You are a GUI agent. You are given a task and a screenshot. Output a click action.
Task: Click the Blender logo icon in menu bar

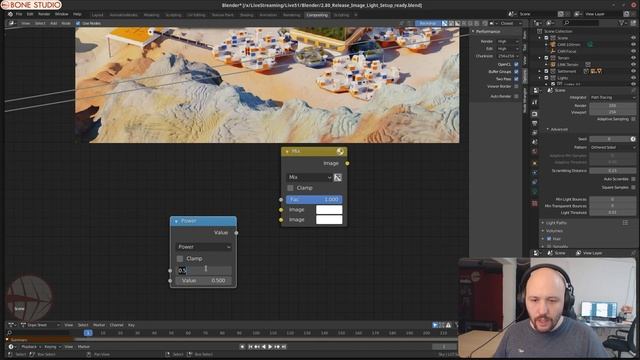pos(10,14)
